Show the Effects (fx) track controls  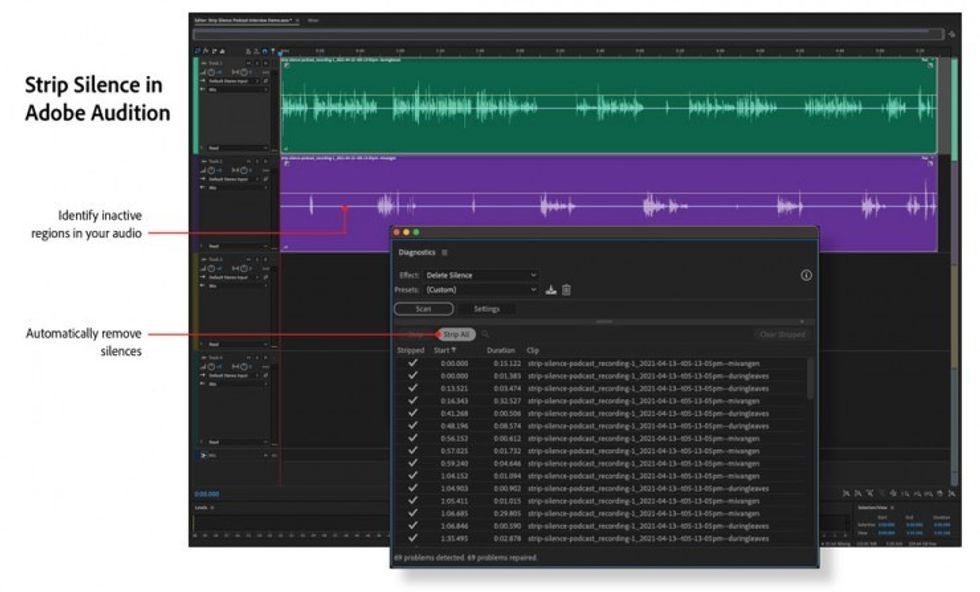tap(206, 51)
